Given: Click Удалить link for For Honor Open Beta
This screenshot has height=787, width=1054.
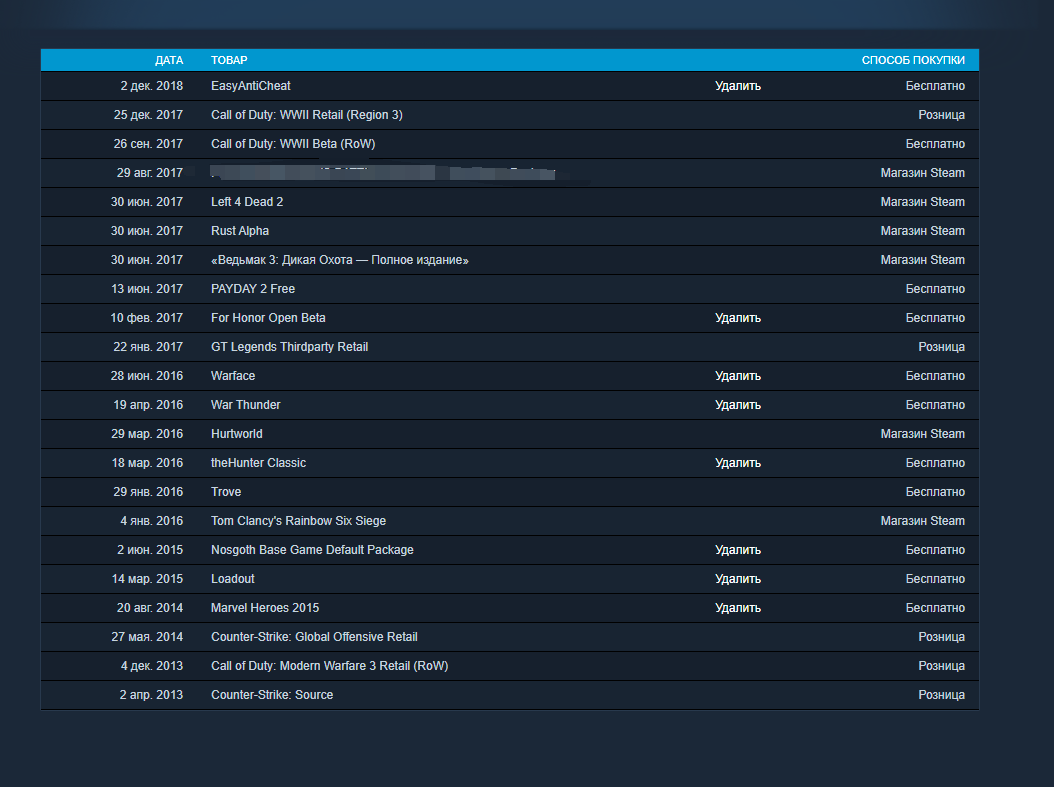Looking at the screenshot, I should (x=737, y=318).
